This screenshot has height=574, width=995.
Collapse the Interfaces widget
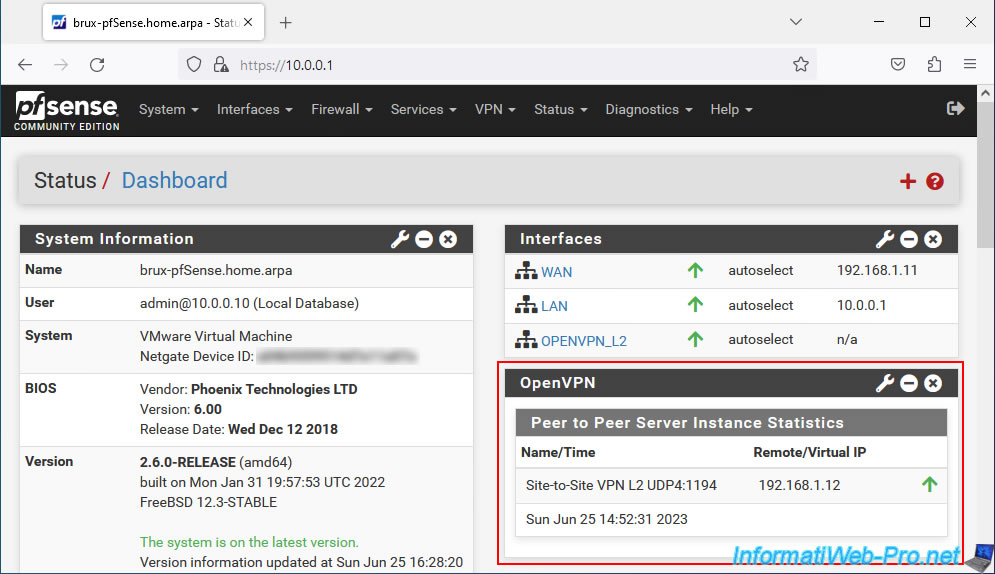[909, 239]
